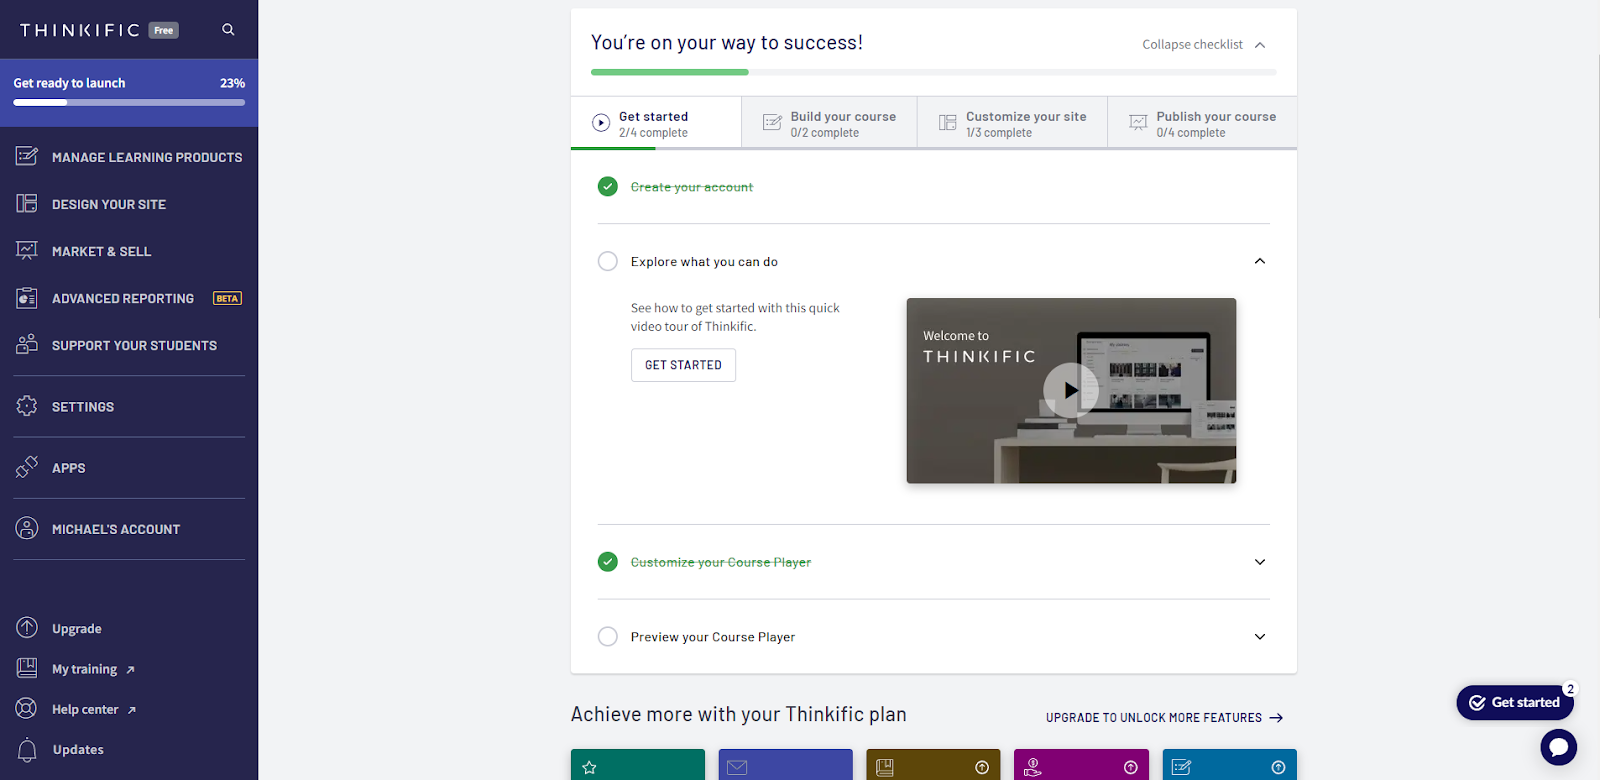This screenshot has width=1600, height=780.
Task: Click the BETA badge next to Advanced Reporting
Action: point(227,298)
